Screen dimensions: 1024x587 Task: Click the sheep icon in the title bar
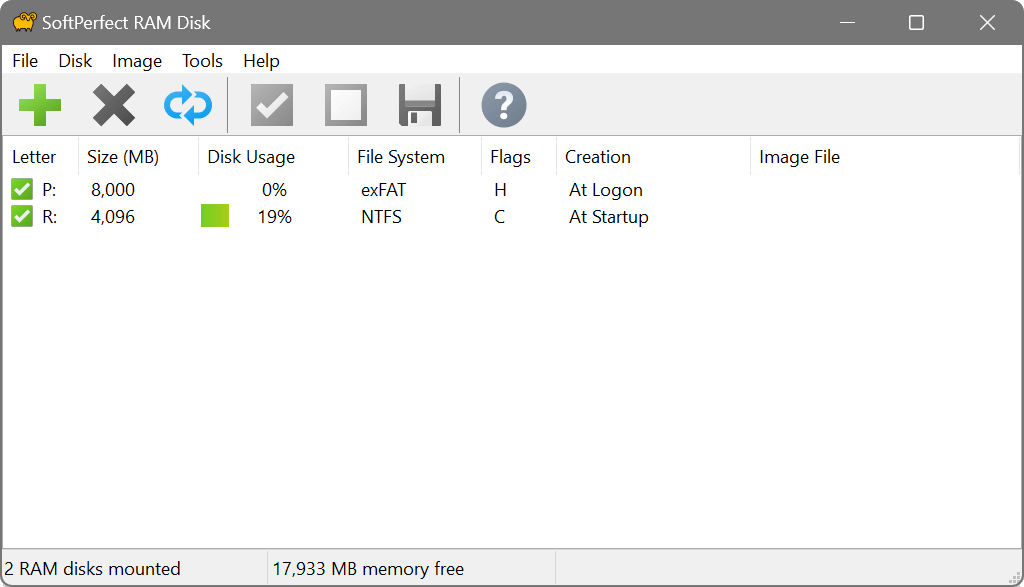pyautogui.click(x=23, y=21)
